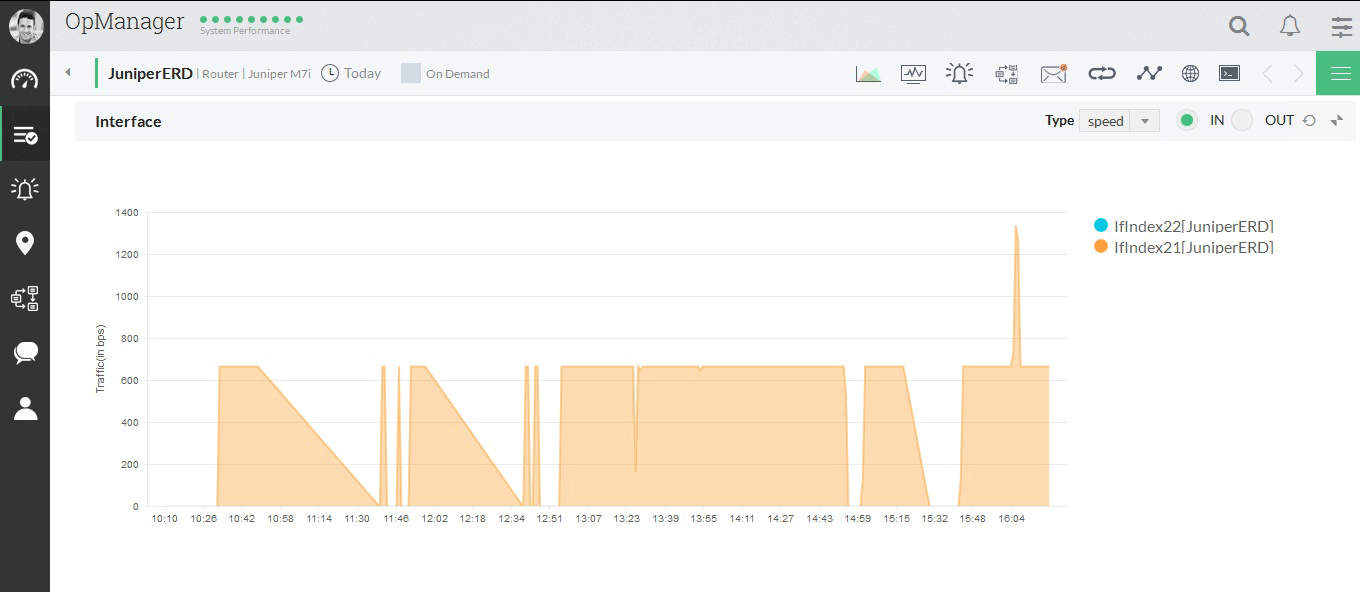Collapse panel with back triangle
The height and width of the screenshot is (592, 1360).
(x=68, y=73)
